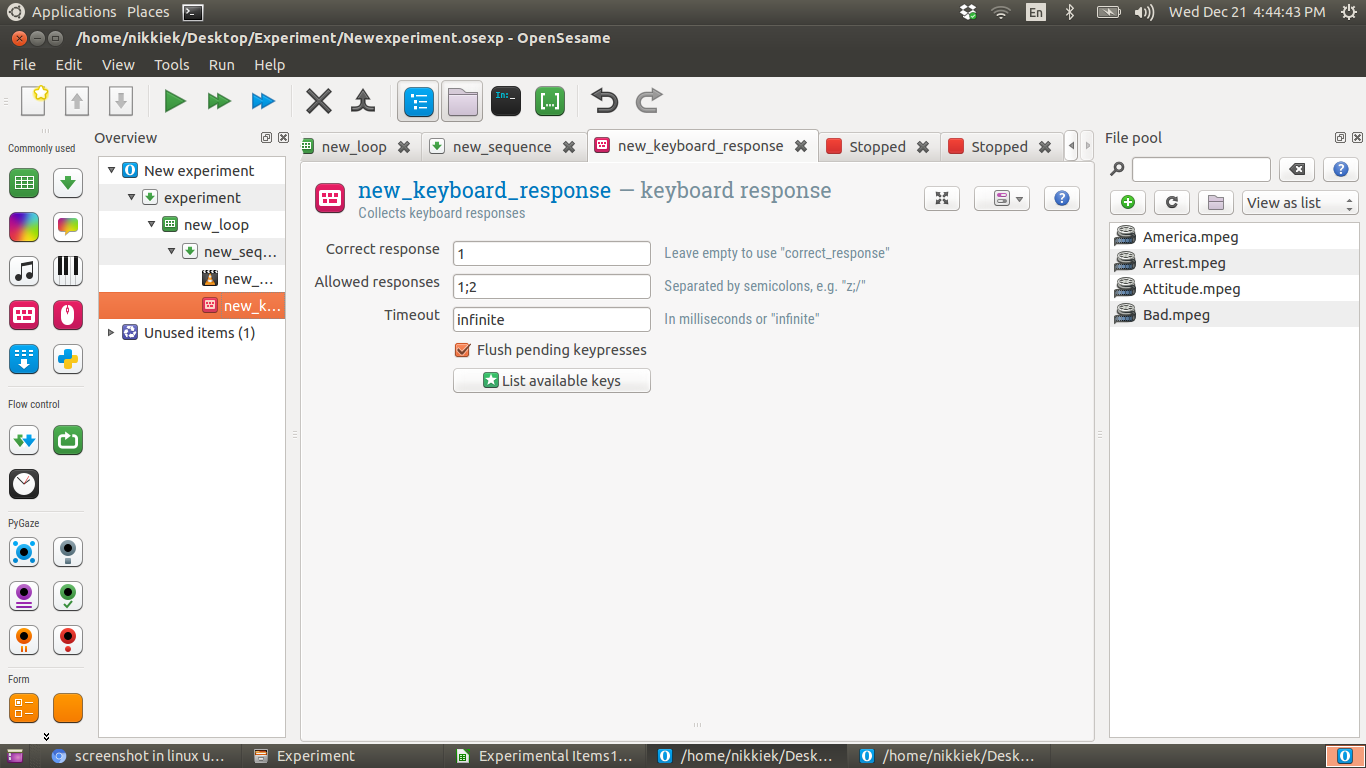Viewport: 1366px width, 768px height.
Task: Click the merge arrows toolbar icon
Action: tap(363, 100)
